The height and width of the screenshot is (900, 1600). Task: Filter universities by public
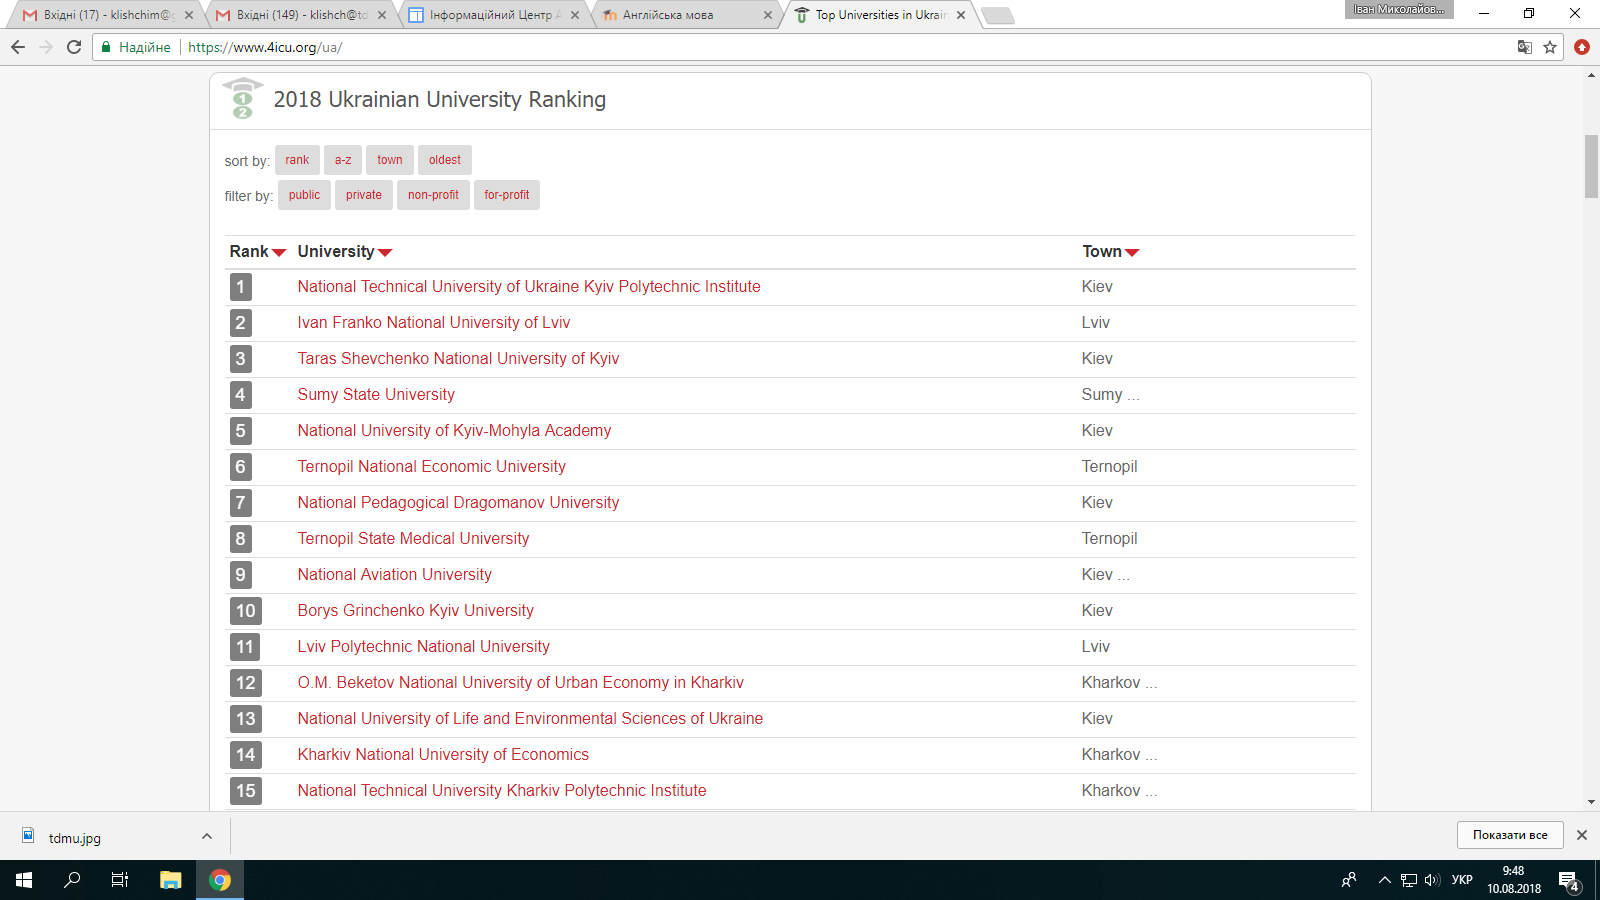pos(304,195)
